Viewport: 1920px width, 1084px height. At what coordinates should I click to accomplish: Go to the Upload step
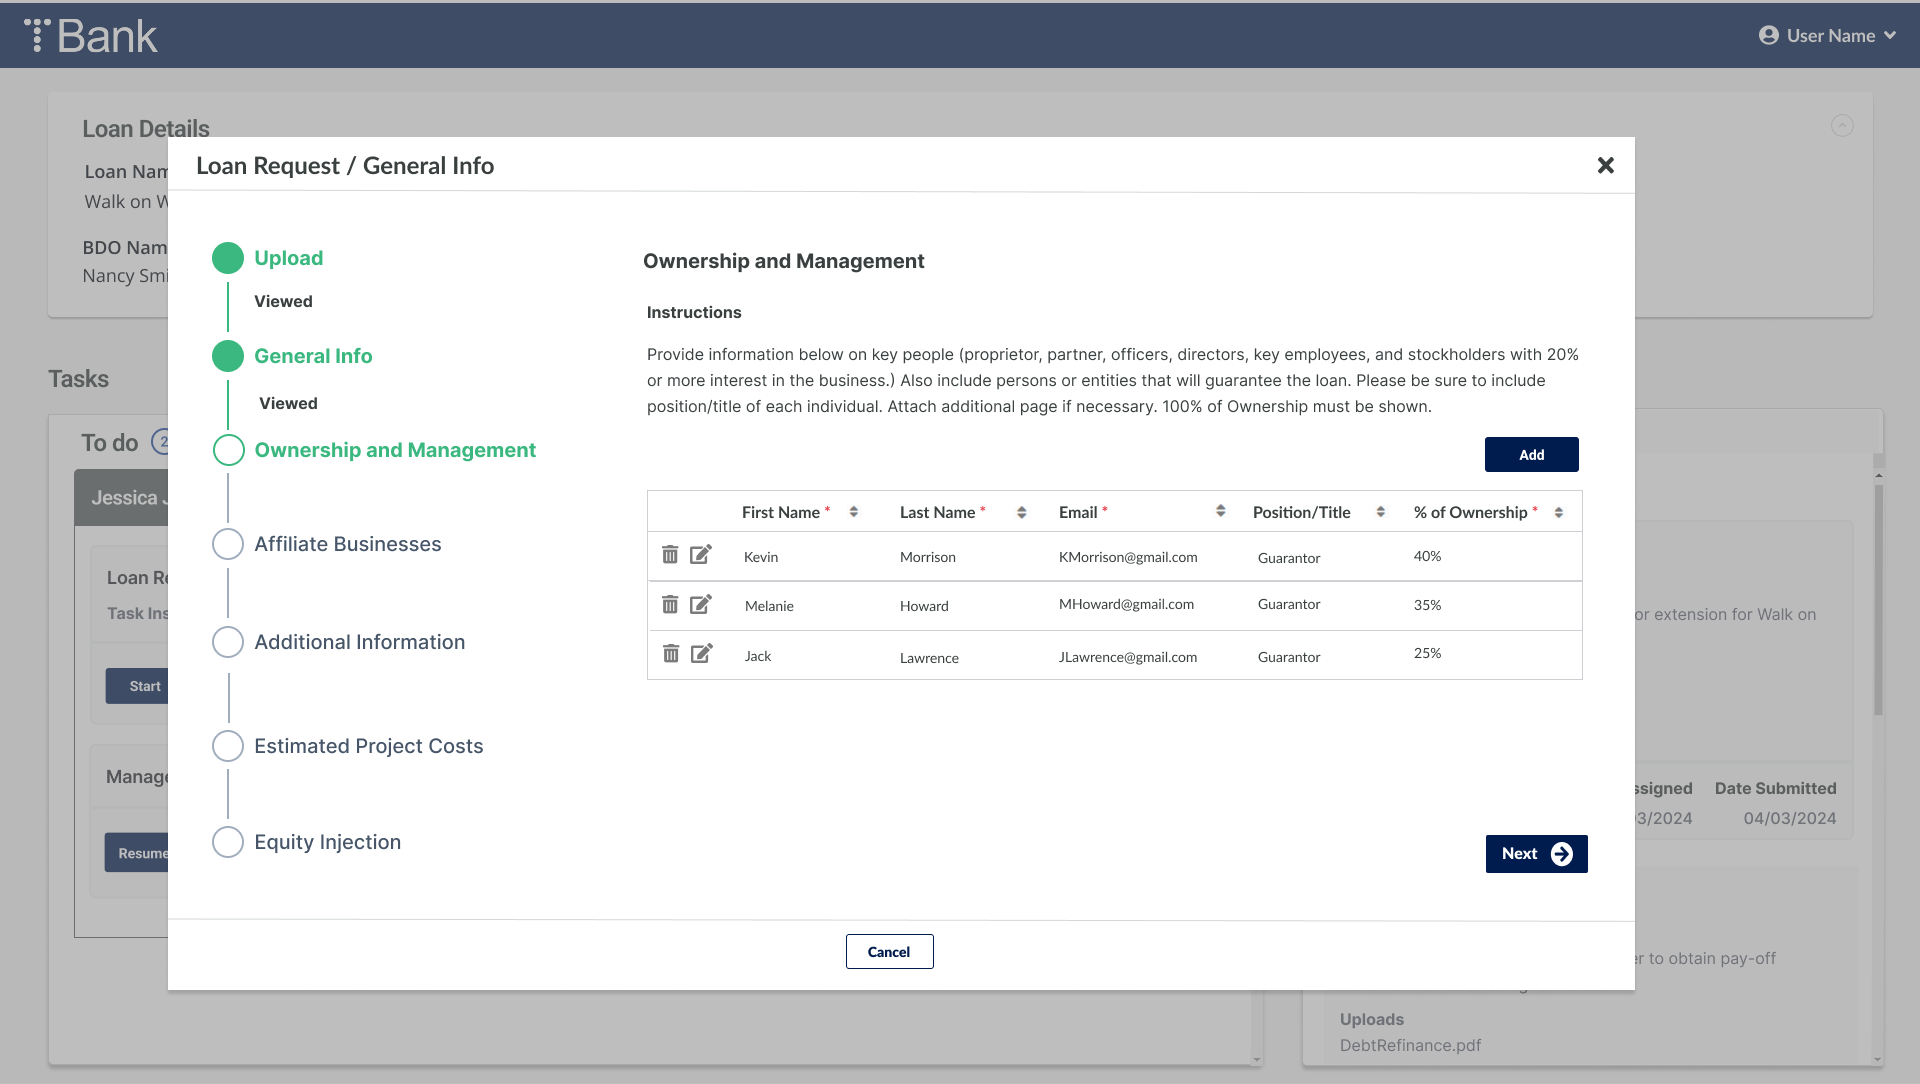coord(288,258)
